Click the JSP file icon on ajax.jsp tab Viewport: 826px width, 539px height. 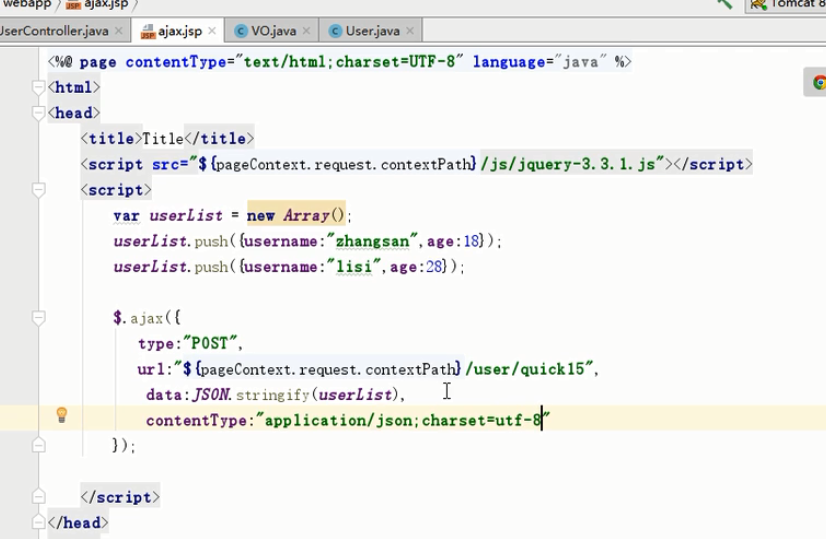tap(148, 32)
